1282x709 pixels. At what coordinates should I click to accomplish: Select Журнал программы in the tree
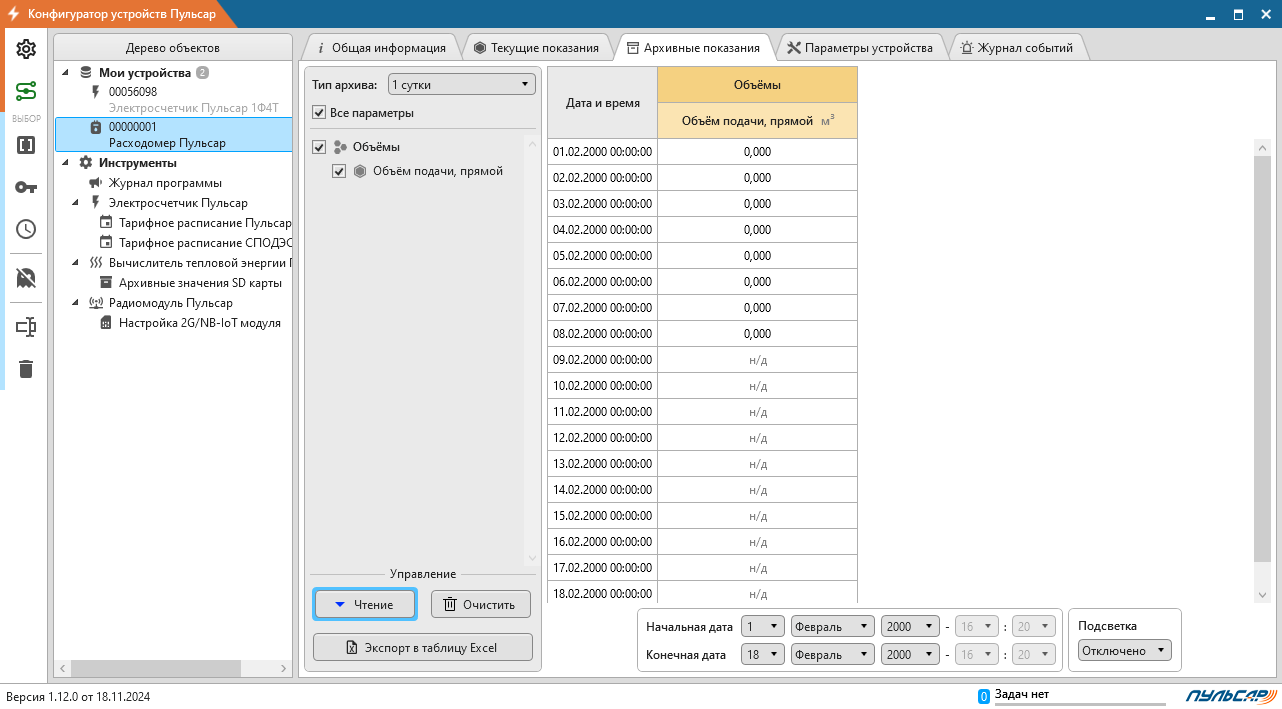coord(165,183)
